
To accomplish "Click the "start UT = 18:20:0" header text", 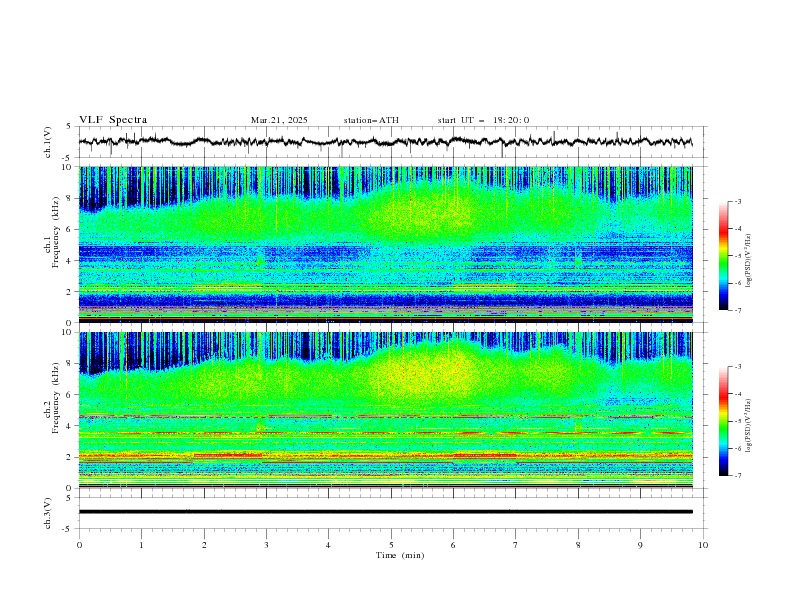I will [483, 120].
